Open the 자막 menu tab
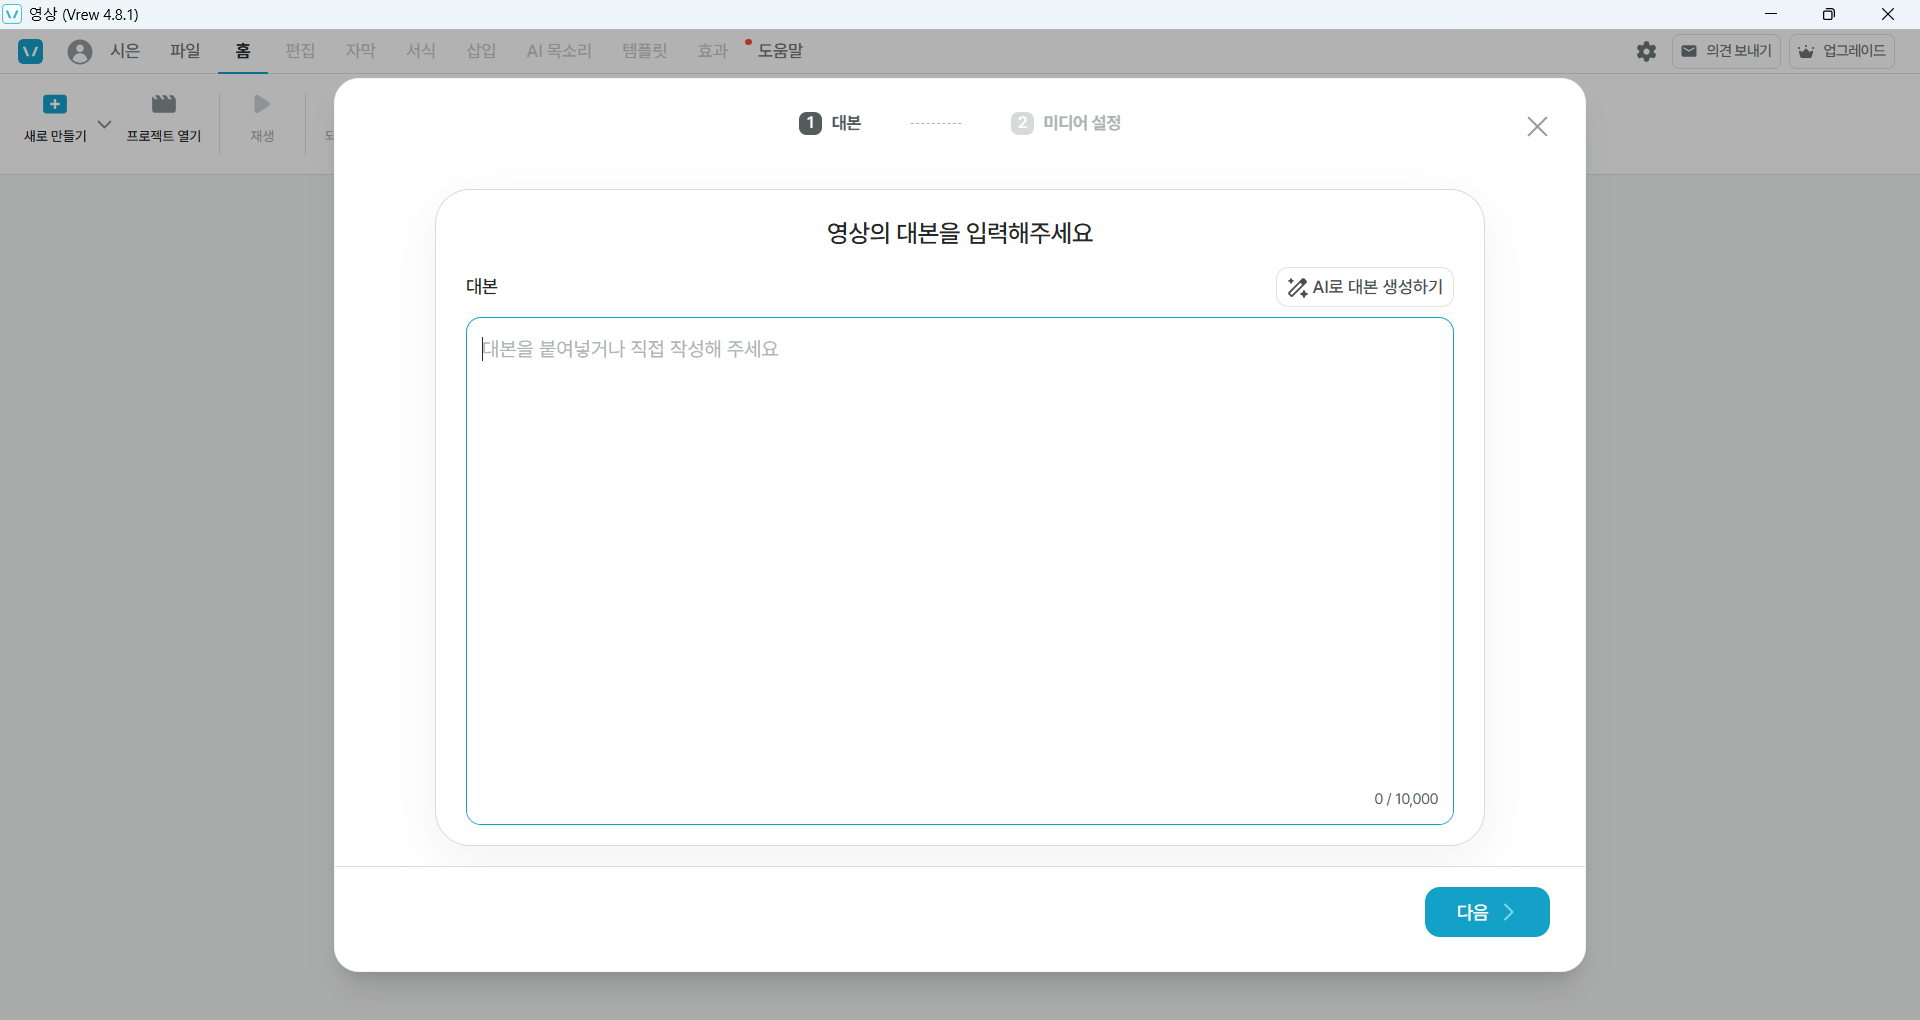1920x1020 pixels. point(361,51)
